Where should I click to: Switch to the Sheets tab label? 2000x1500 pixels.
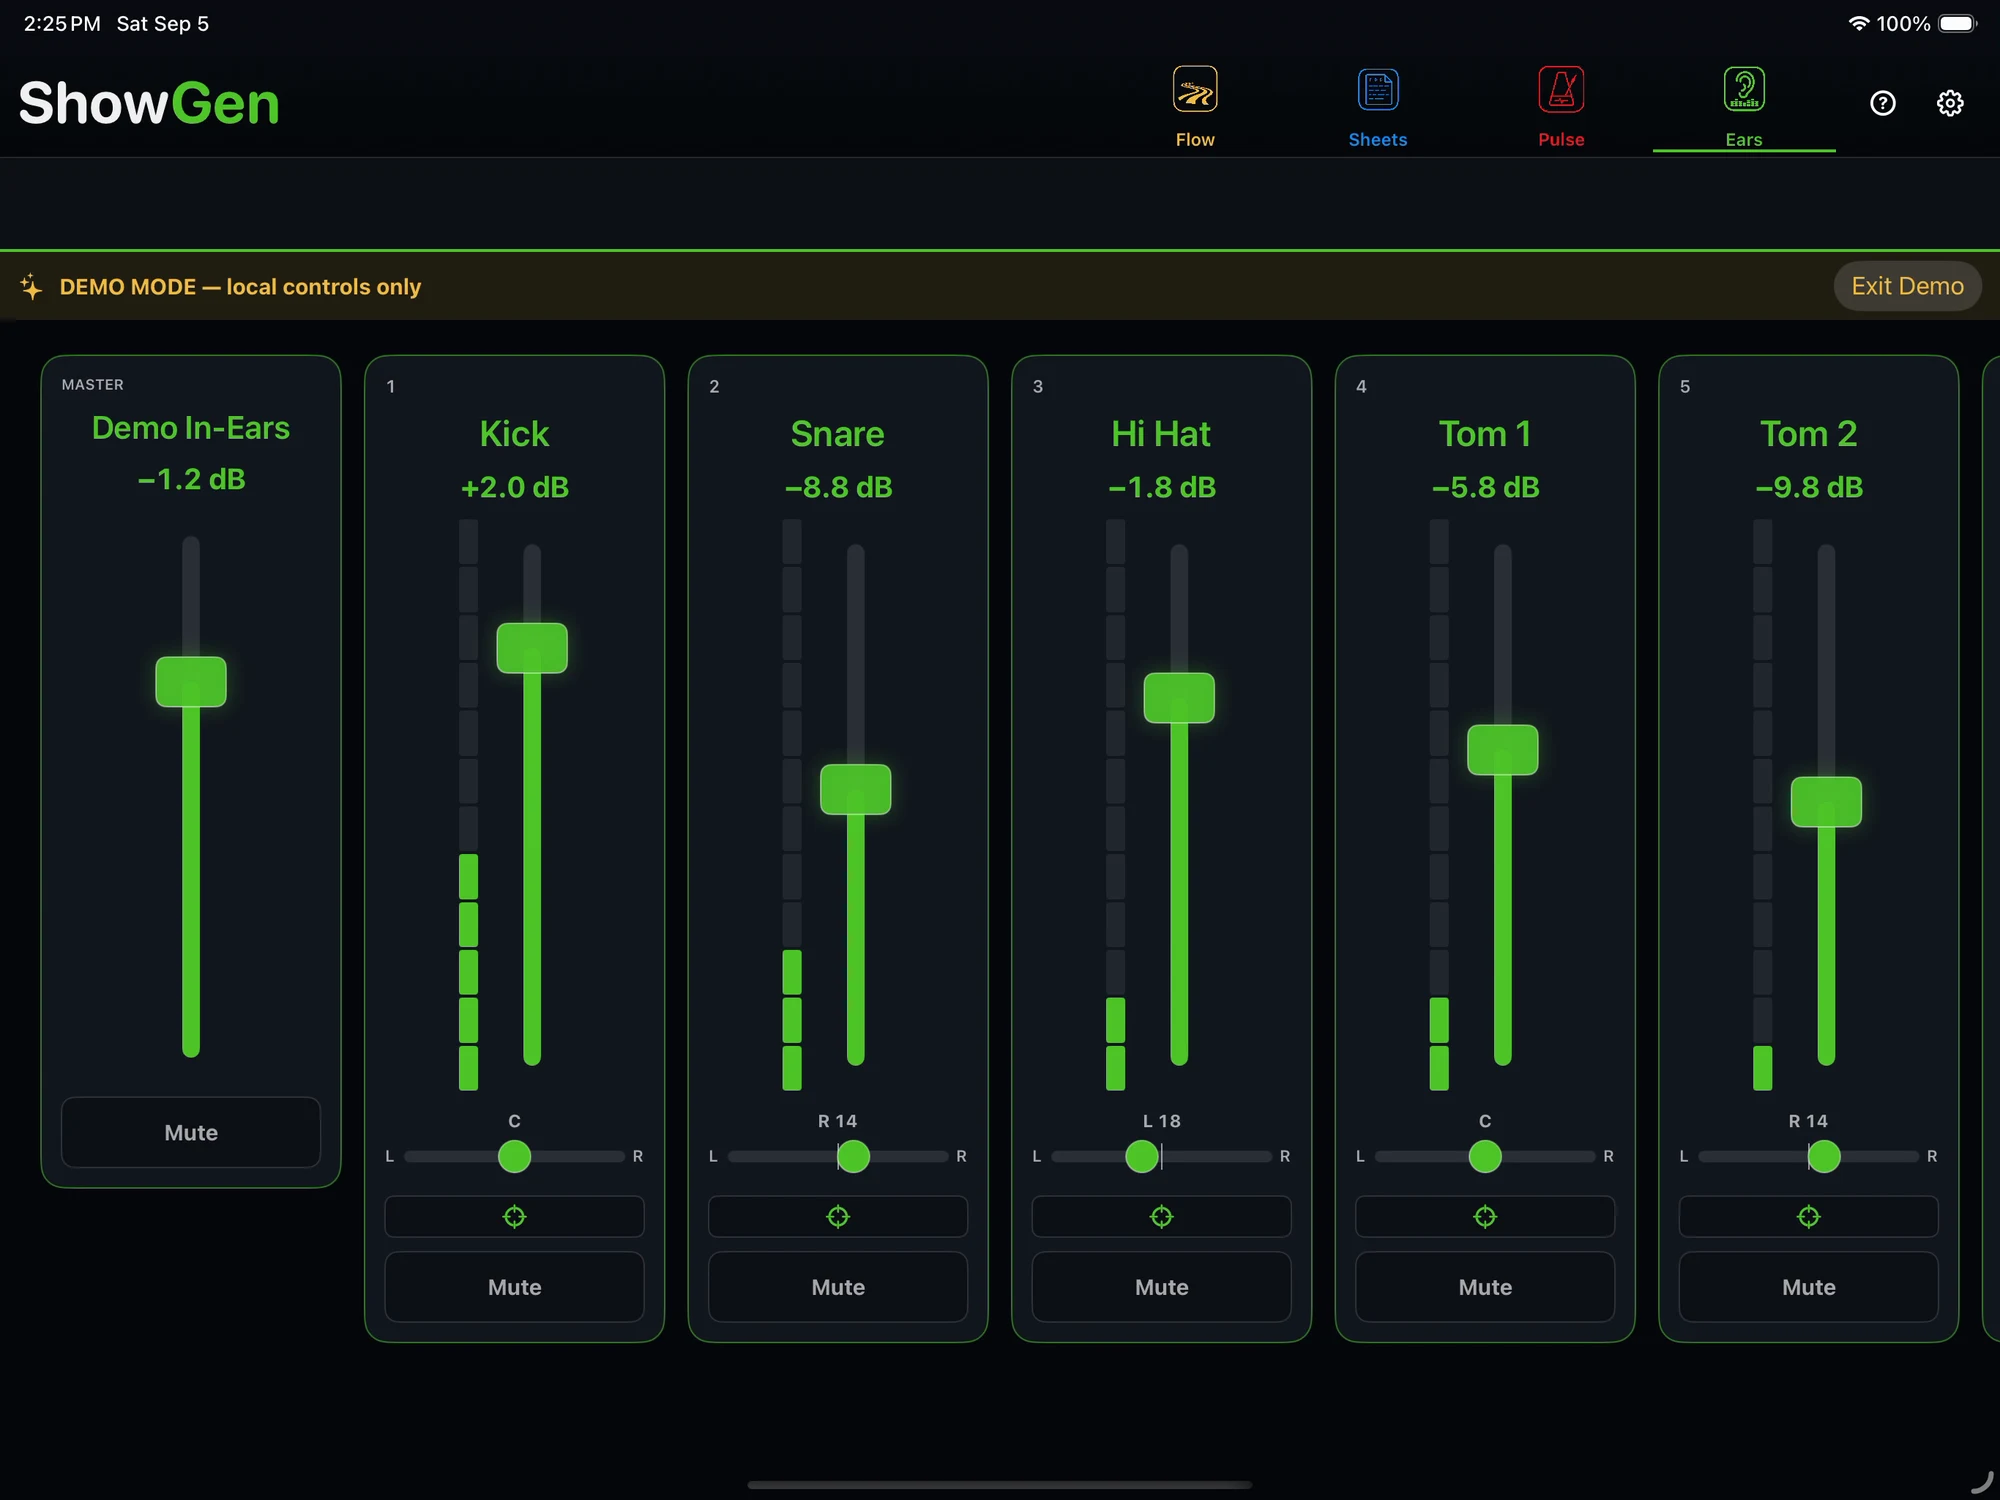point(1378,140)
